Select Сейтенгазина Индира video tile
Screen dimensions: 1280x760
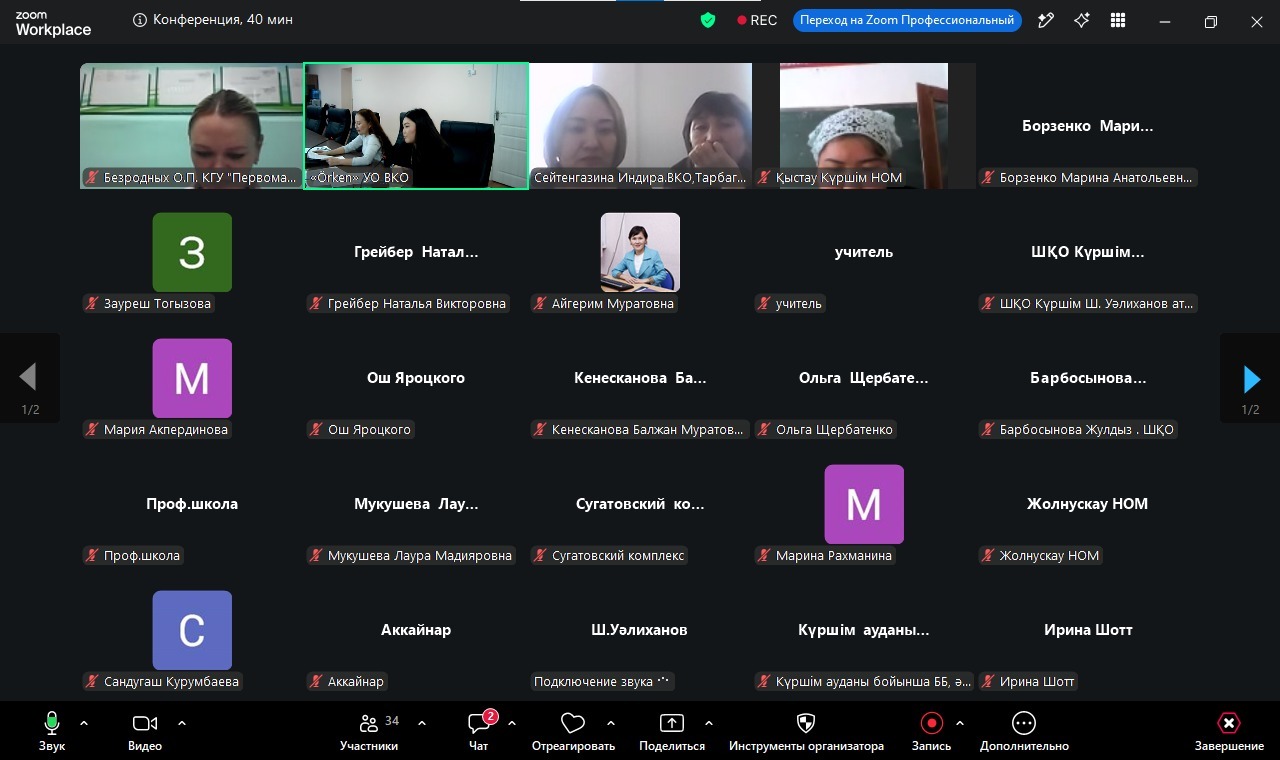640,126
